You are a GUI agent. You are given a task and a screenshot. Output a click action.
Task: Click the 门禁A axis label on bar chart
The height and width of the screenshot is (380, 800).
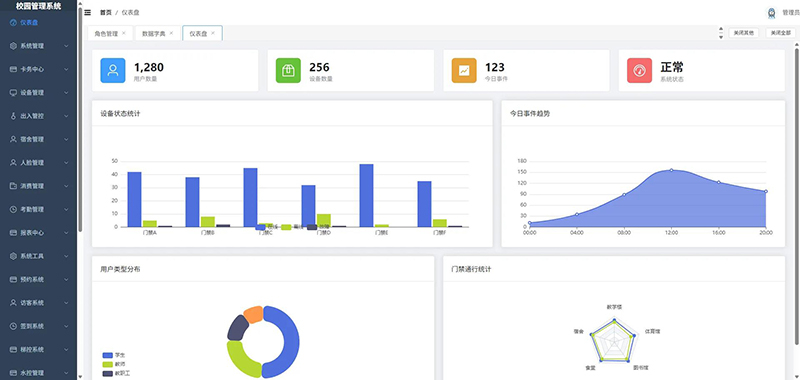(150, 233)
